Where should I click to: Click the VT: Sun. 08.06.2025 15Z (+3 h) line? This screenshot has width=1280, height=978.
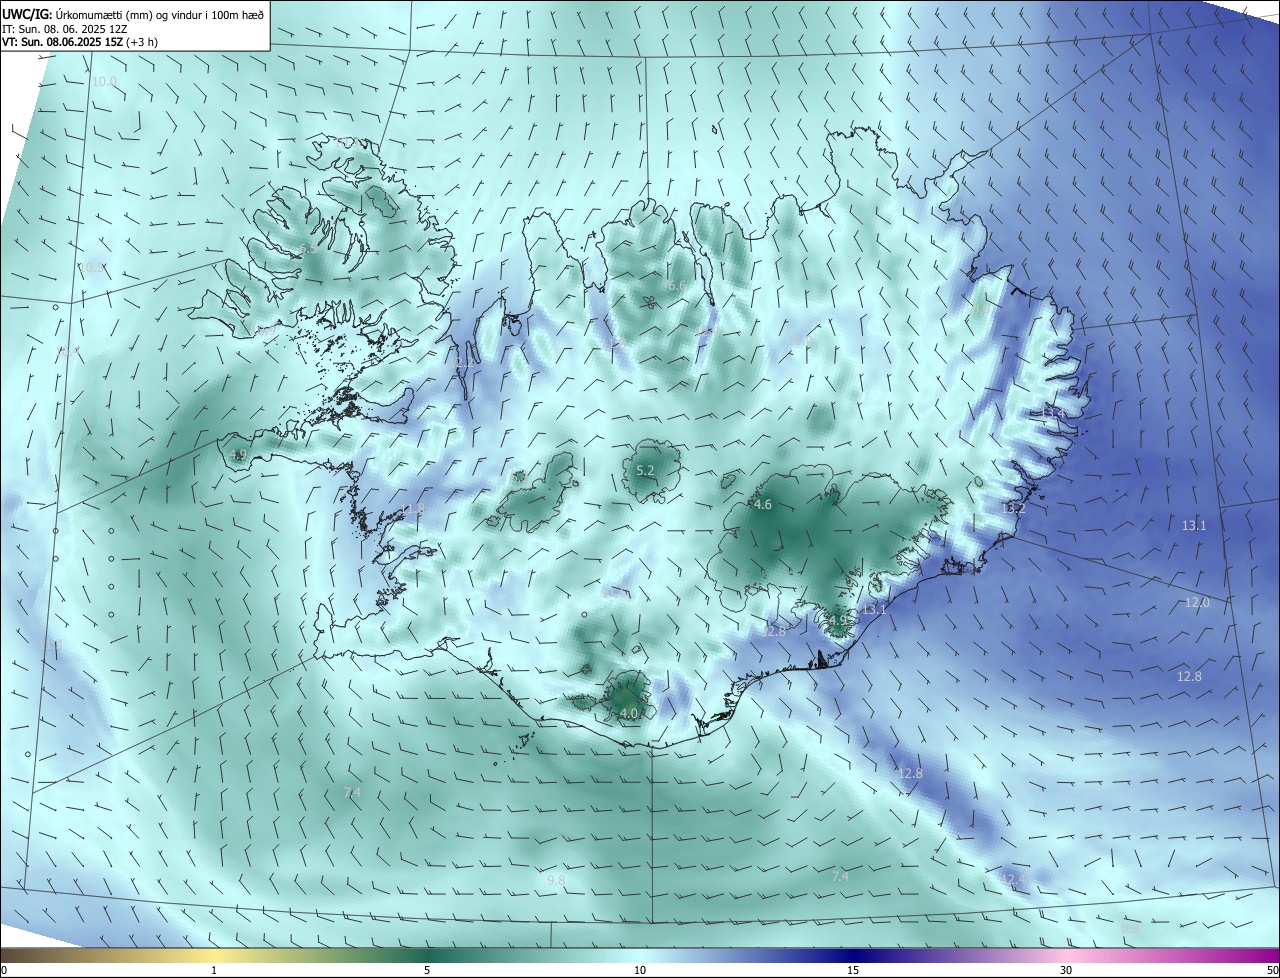coord(80,42)
